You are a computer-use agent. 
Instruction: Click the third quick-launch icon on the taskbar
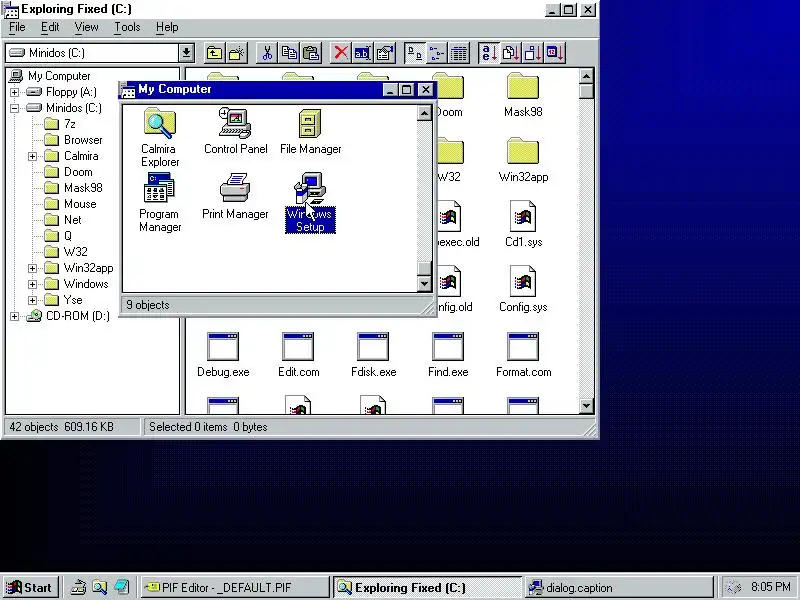(121, 588)
